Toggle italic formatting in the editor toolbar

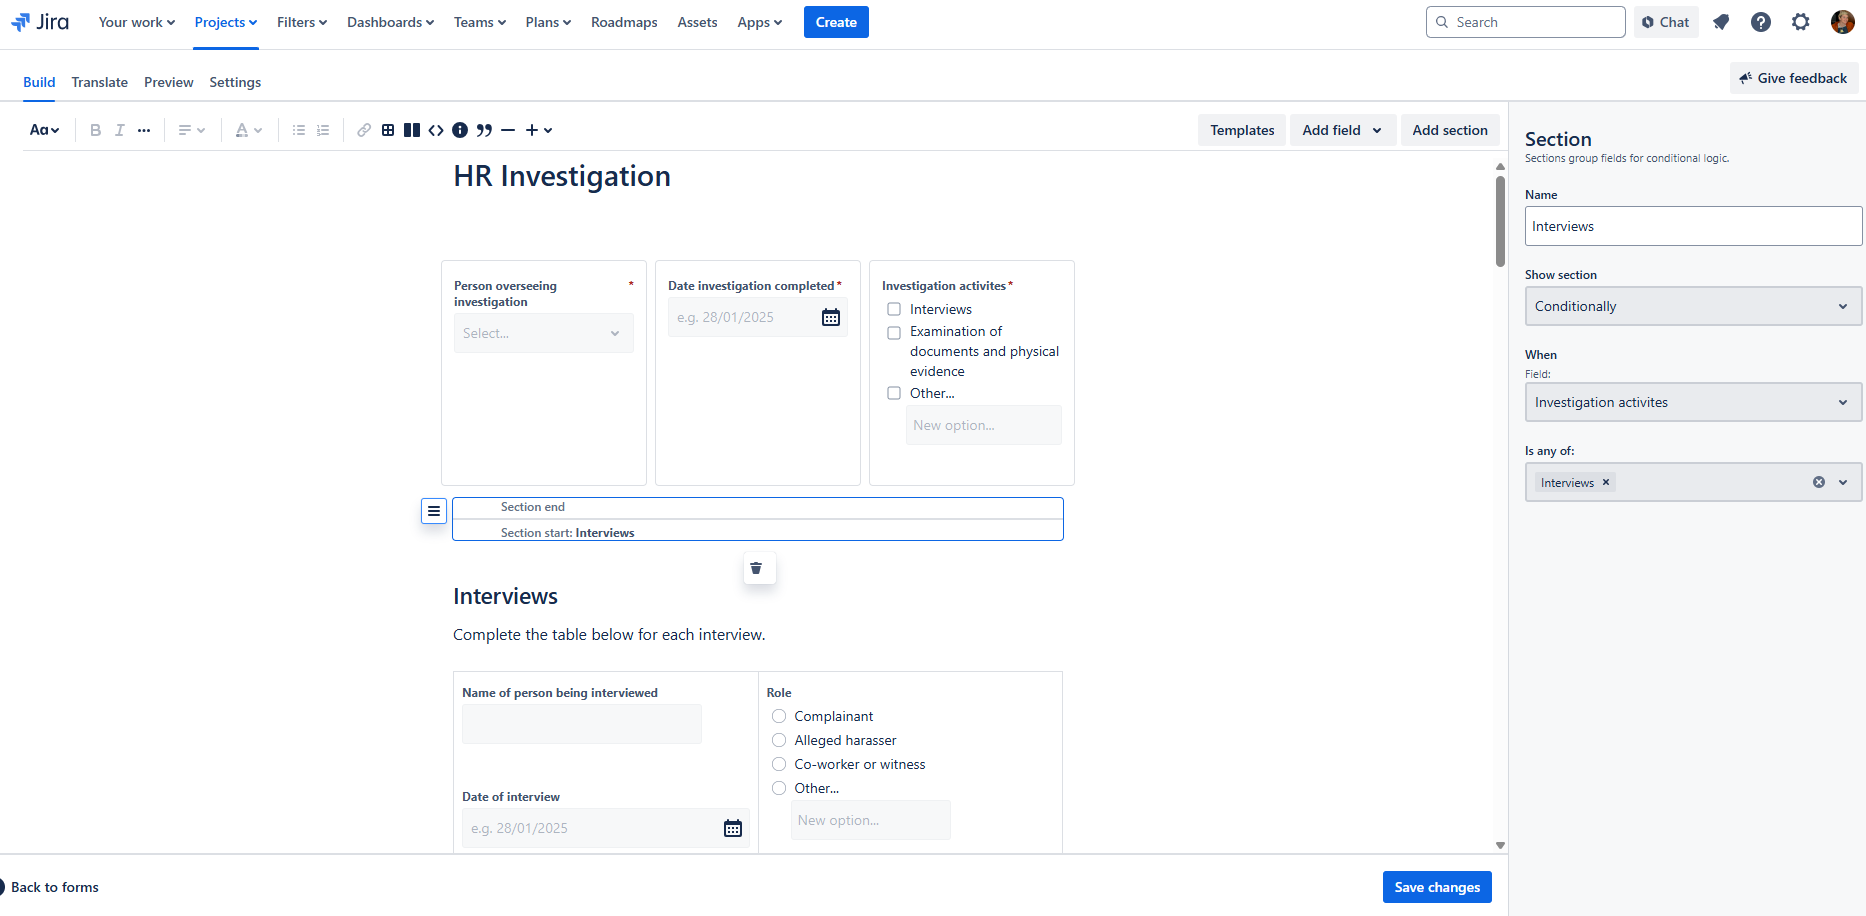coord(119,130)
